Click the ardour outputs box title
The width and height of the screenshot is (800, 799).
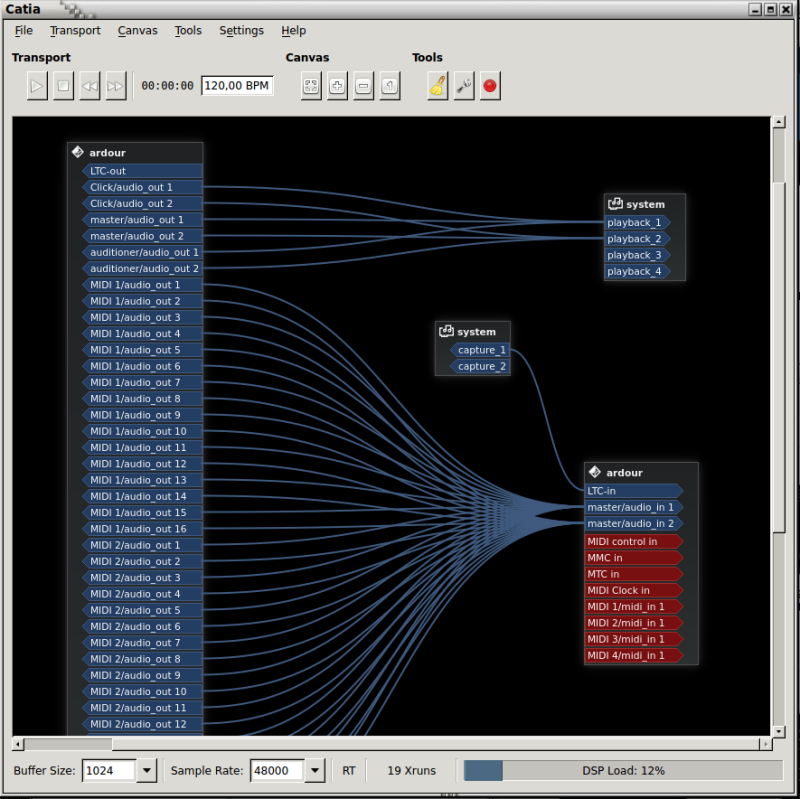click(107, 153)
